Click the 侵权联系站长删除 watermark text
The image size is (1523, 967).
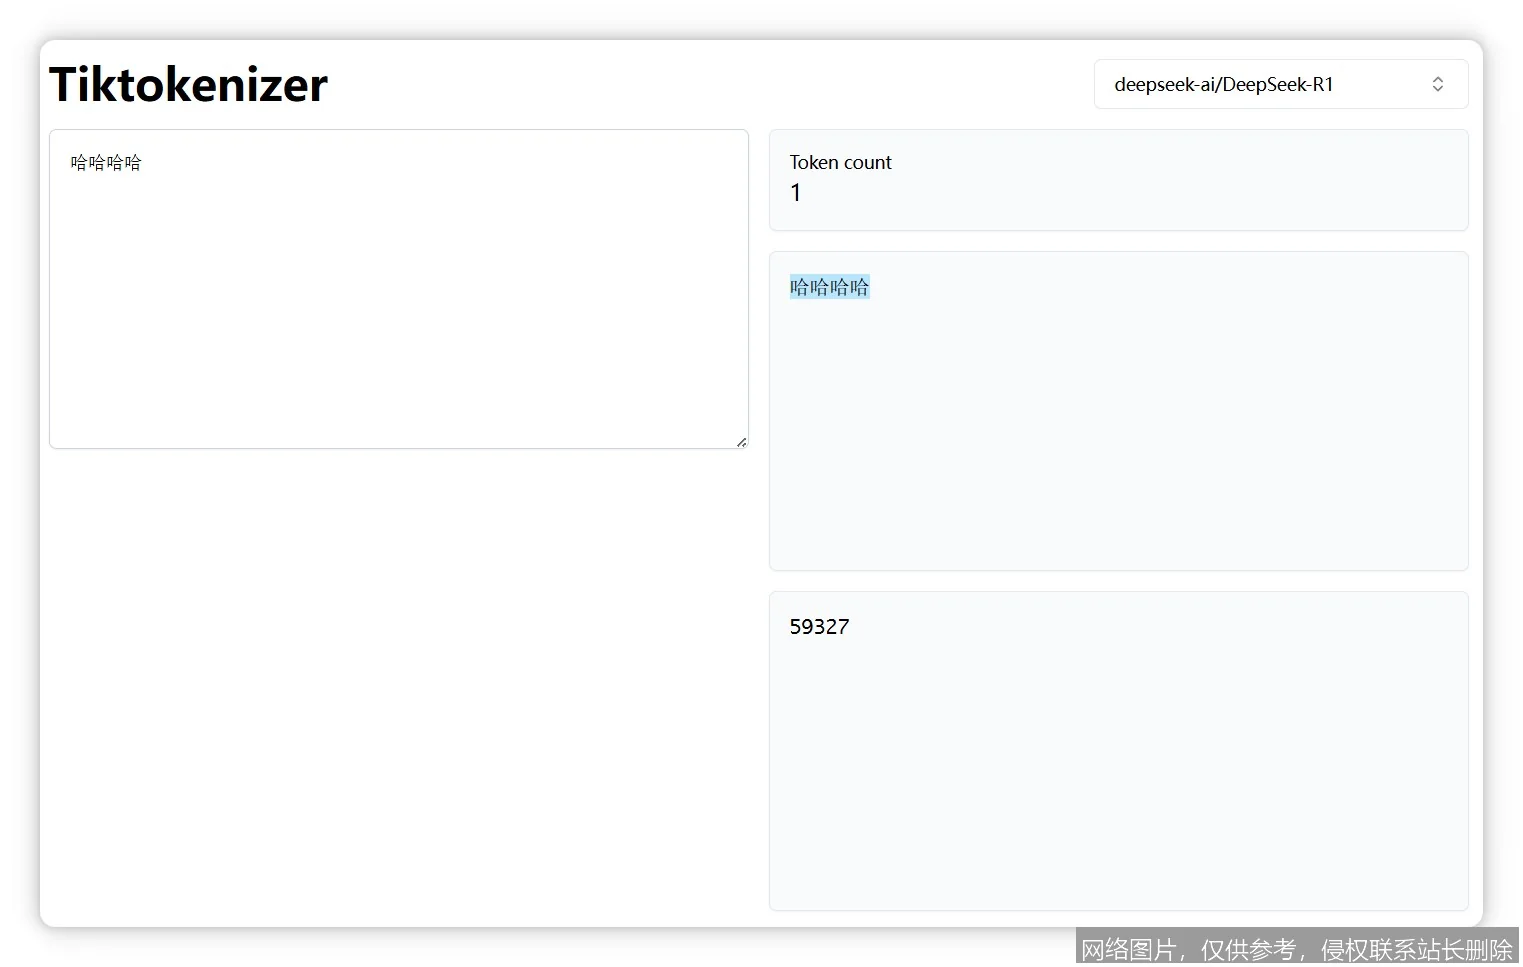[x=1416, y=949]
